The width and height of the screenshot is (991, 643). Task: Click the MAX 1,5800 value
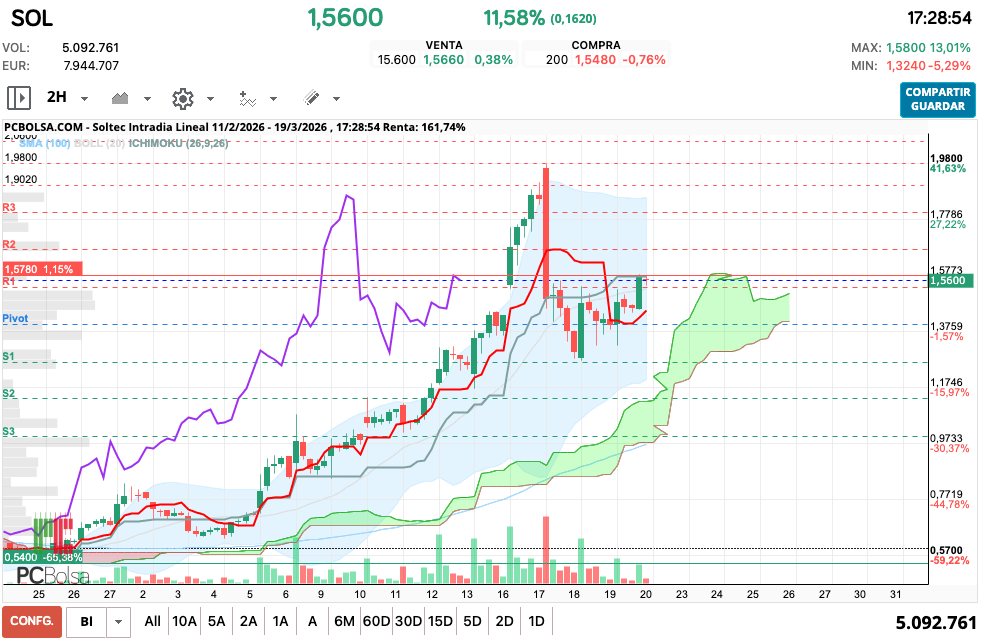(906, 48)
